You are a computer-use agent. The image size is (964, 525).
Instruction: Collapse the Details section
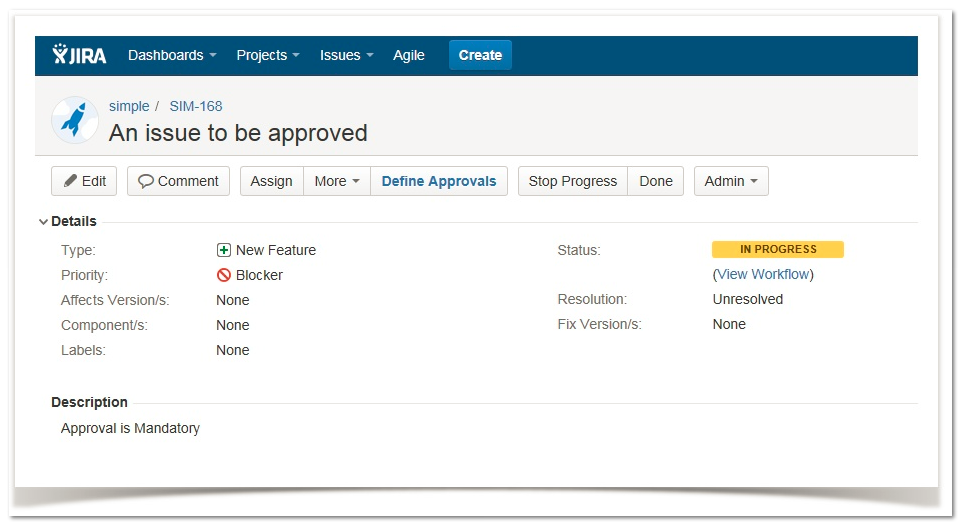point(44,222)
